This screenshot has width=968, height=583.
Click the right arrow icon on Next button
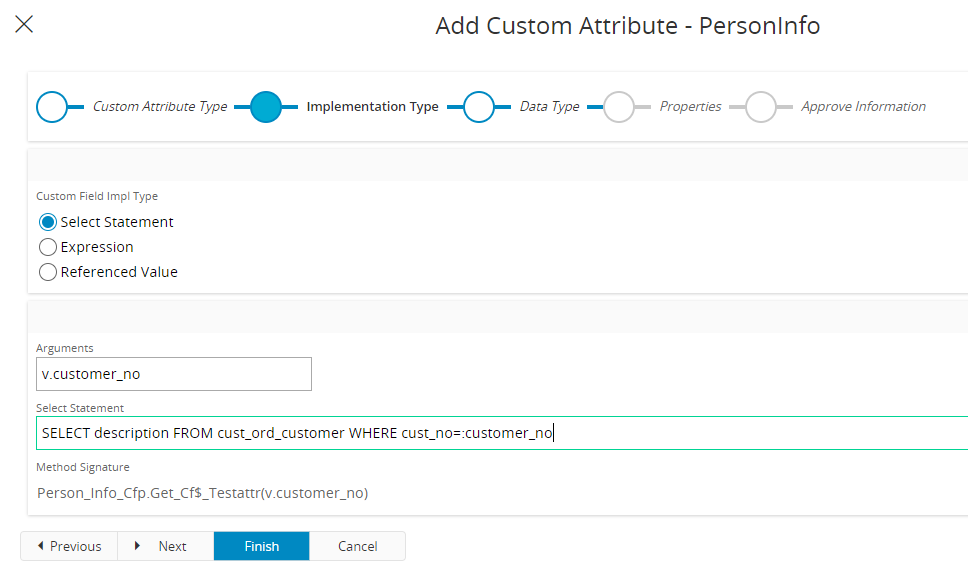pos(139,546)
